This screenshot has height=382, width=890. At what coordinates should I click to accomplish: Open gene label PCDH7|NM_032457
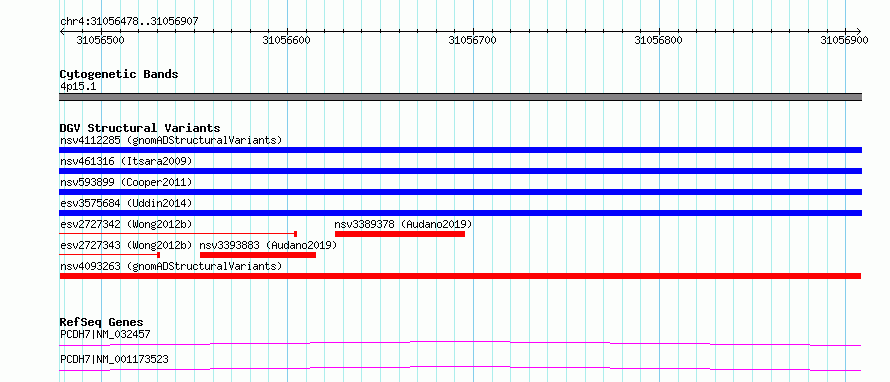[105, 334]
